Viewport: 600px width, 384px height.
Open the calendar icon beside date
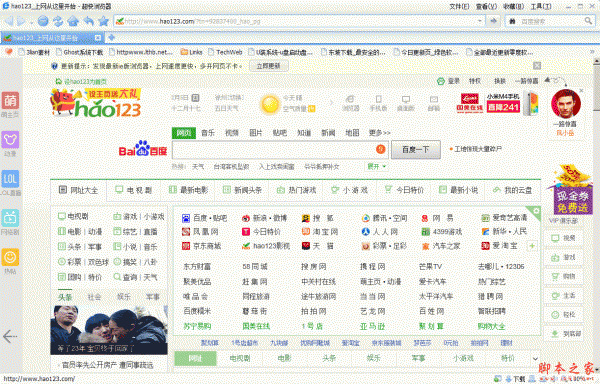195,98
